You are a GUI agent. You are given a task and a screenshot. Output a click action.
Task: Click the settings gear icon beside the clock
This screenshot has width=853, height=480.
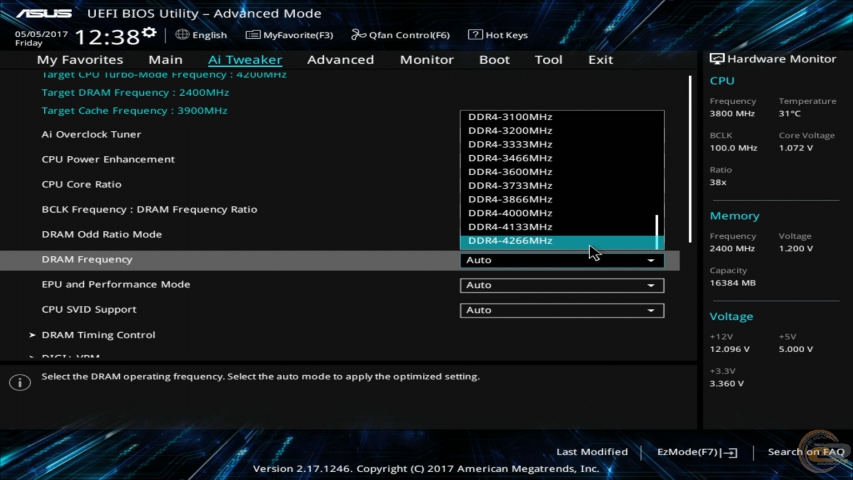pos(149,33)
